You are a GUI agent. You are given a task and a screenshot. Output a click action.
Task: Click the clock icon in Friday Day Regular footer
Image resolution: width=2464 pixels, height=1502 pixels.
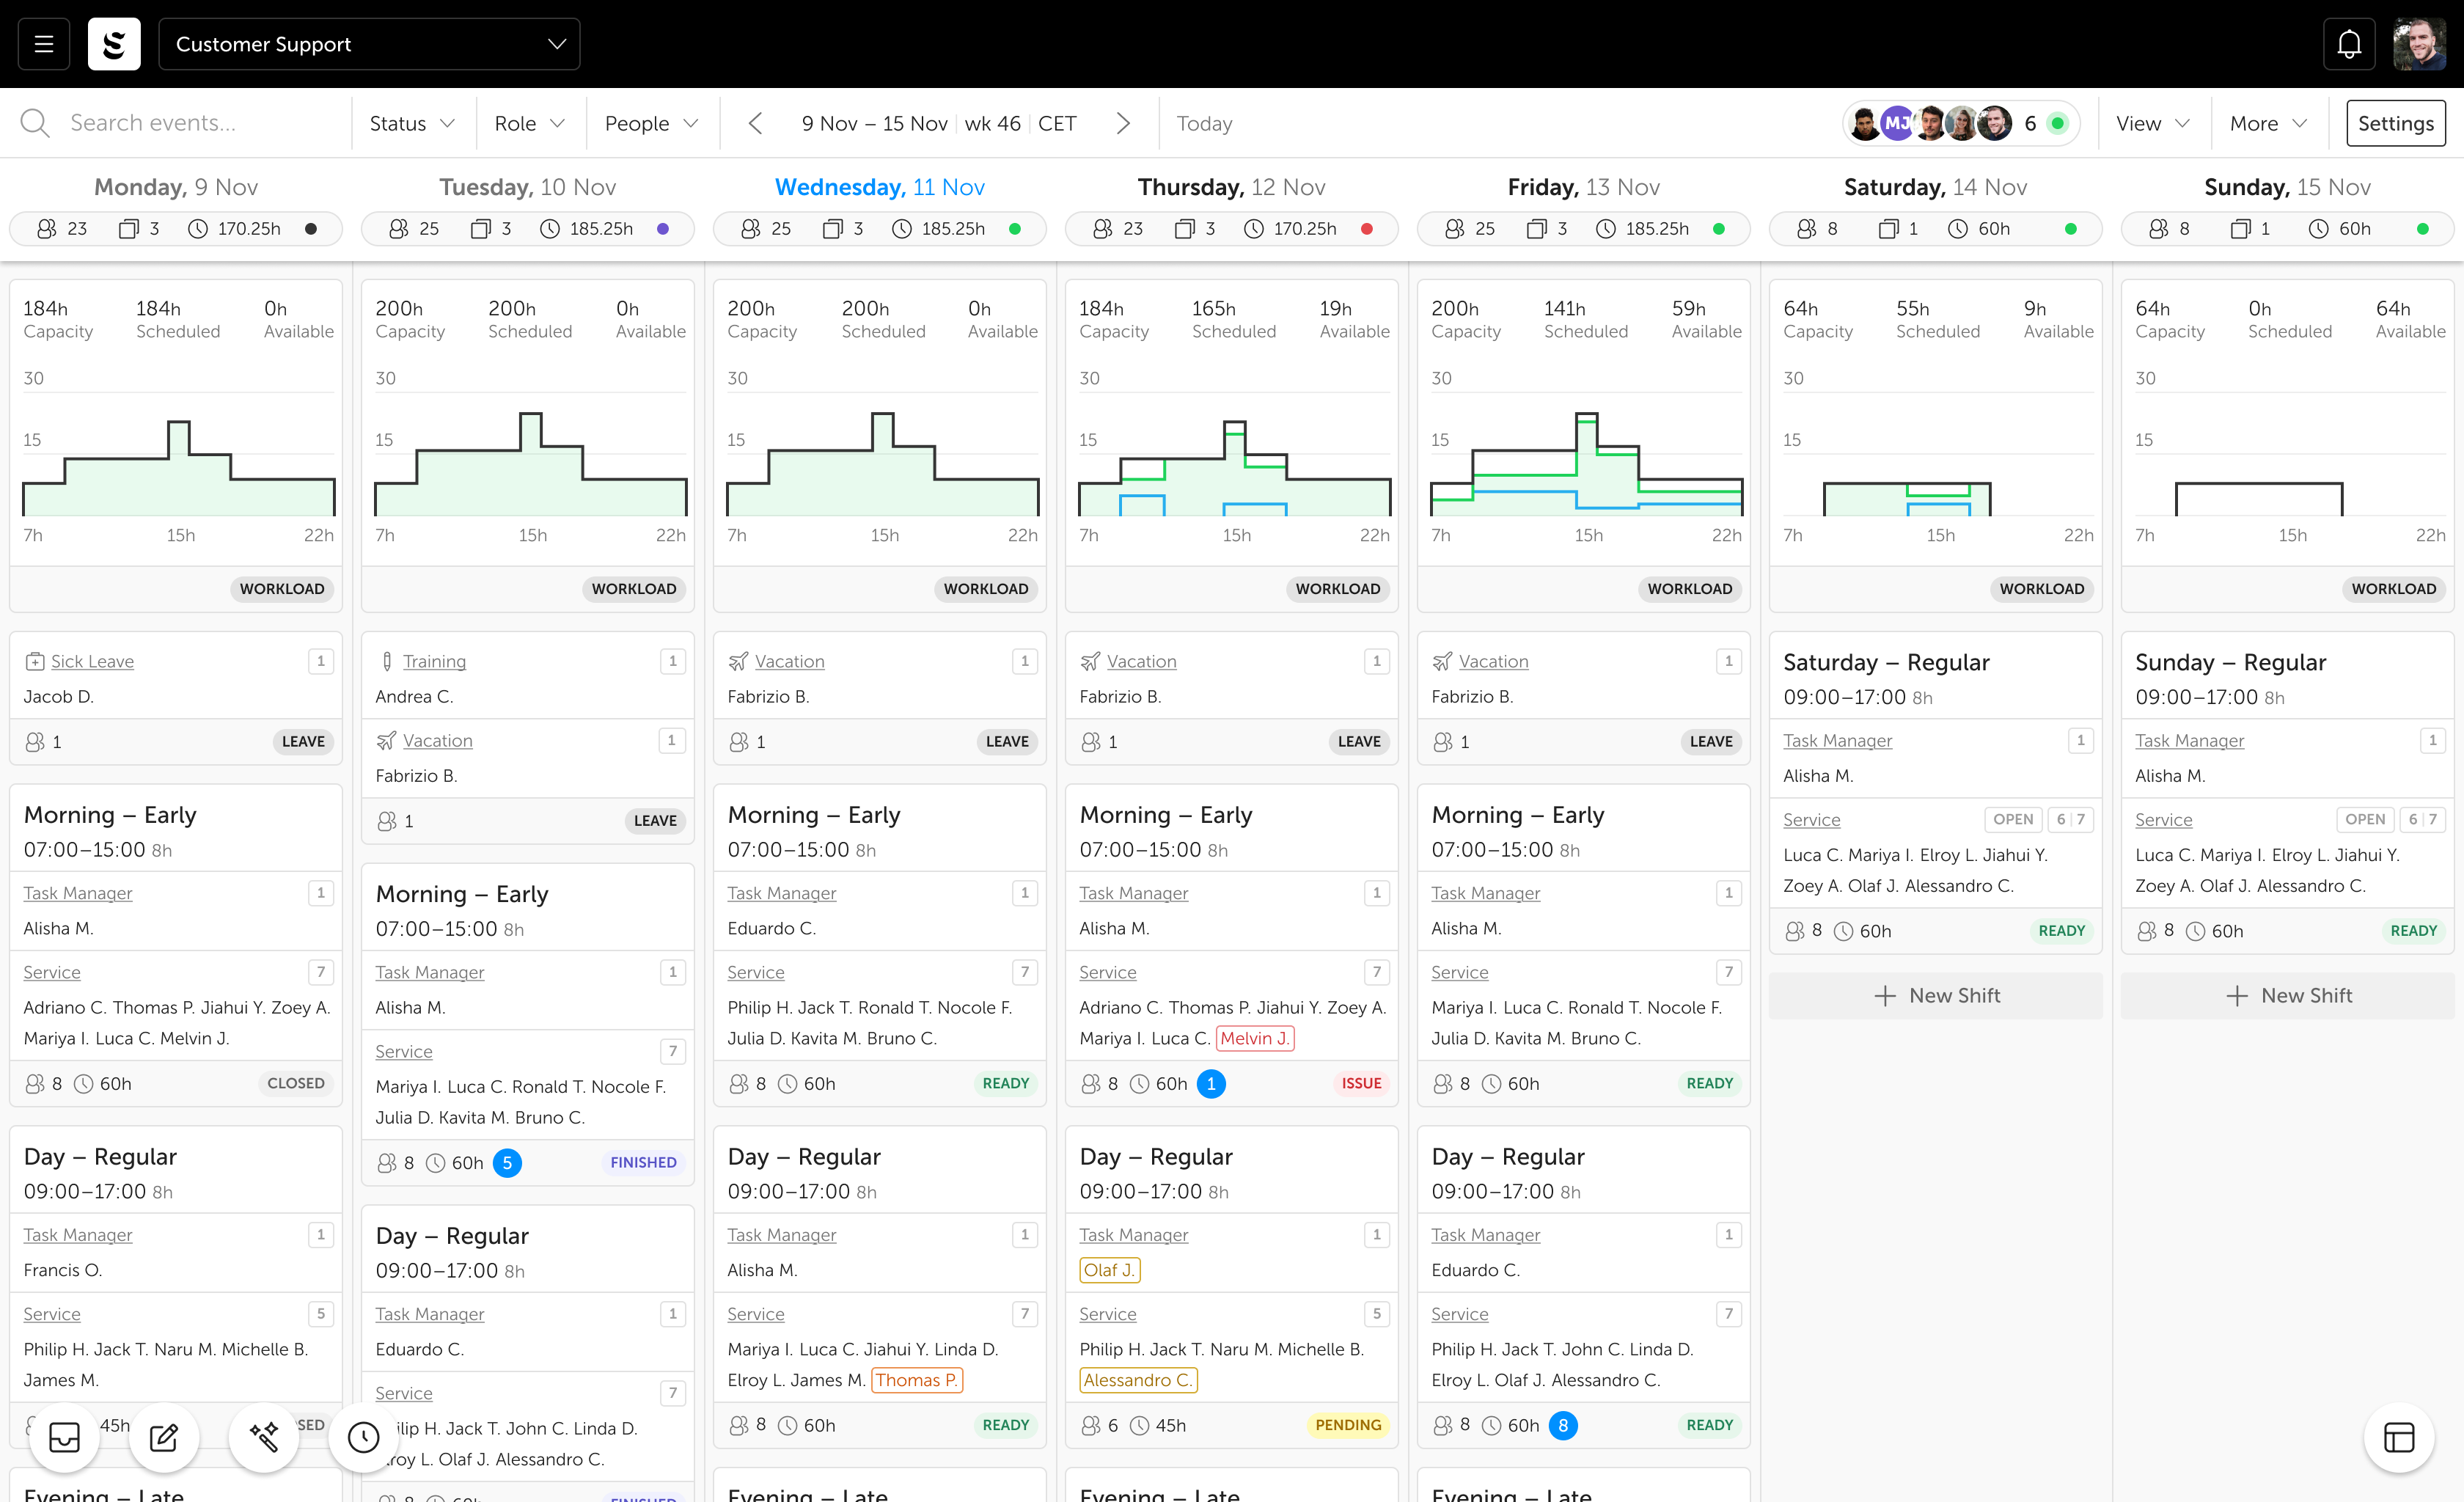tap(1491, 1426)
